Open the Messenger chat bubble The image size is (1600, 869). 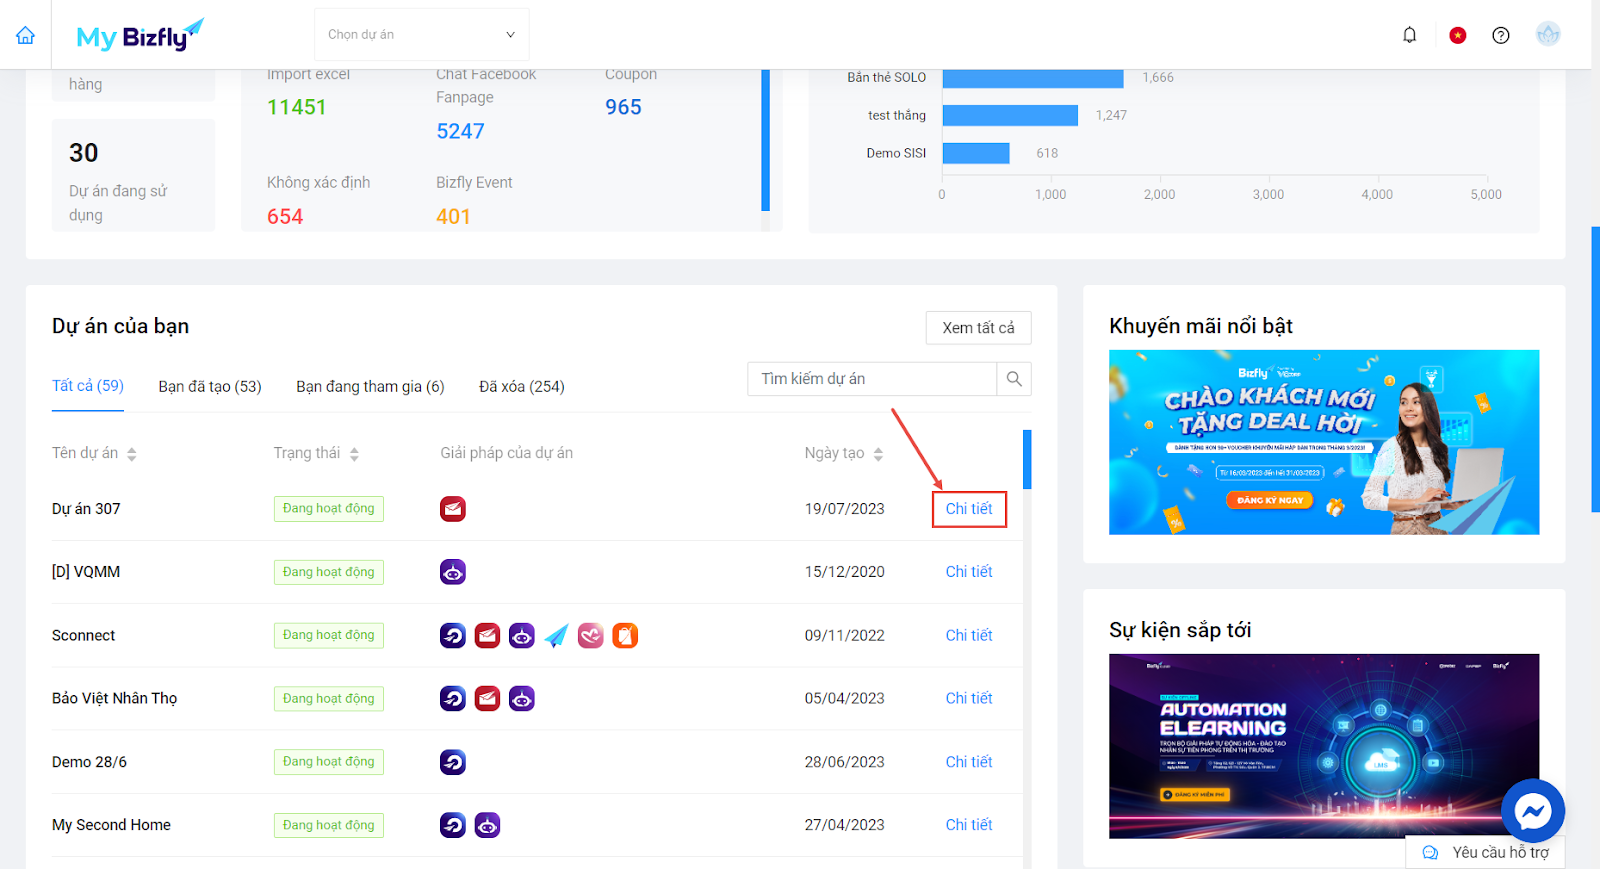tap(1533, 811)
